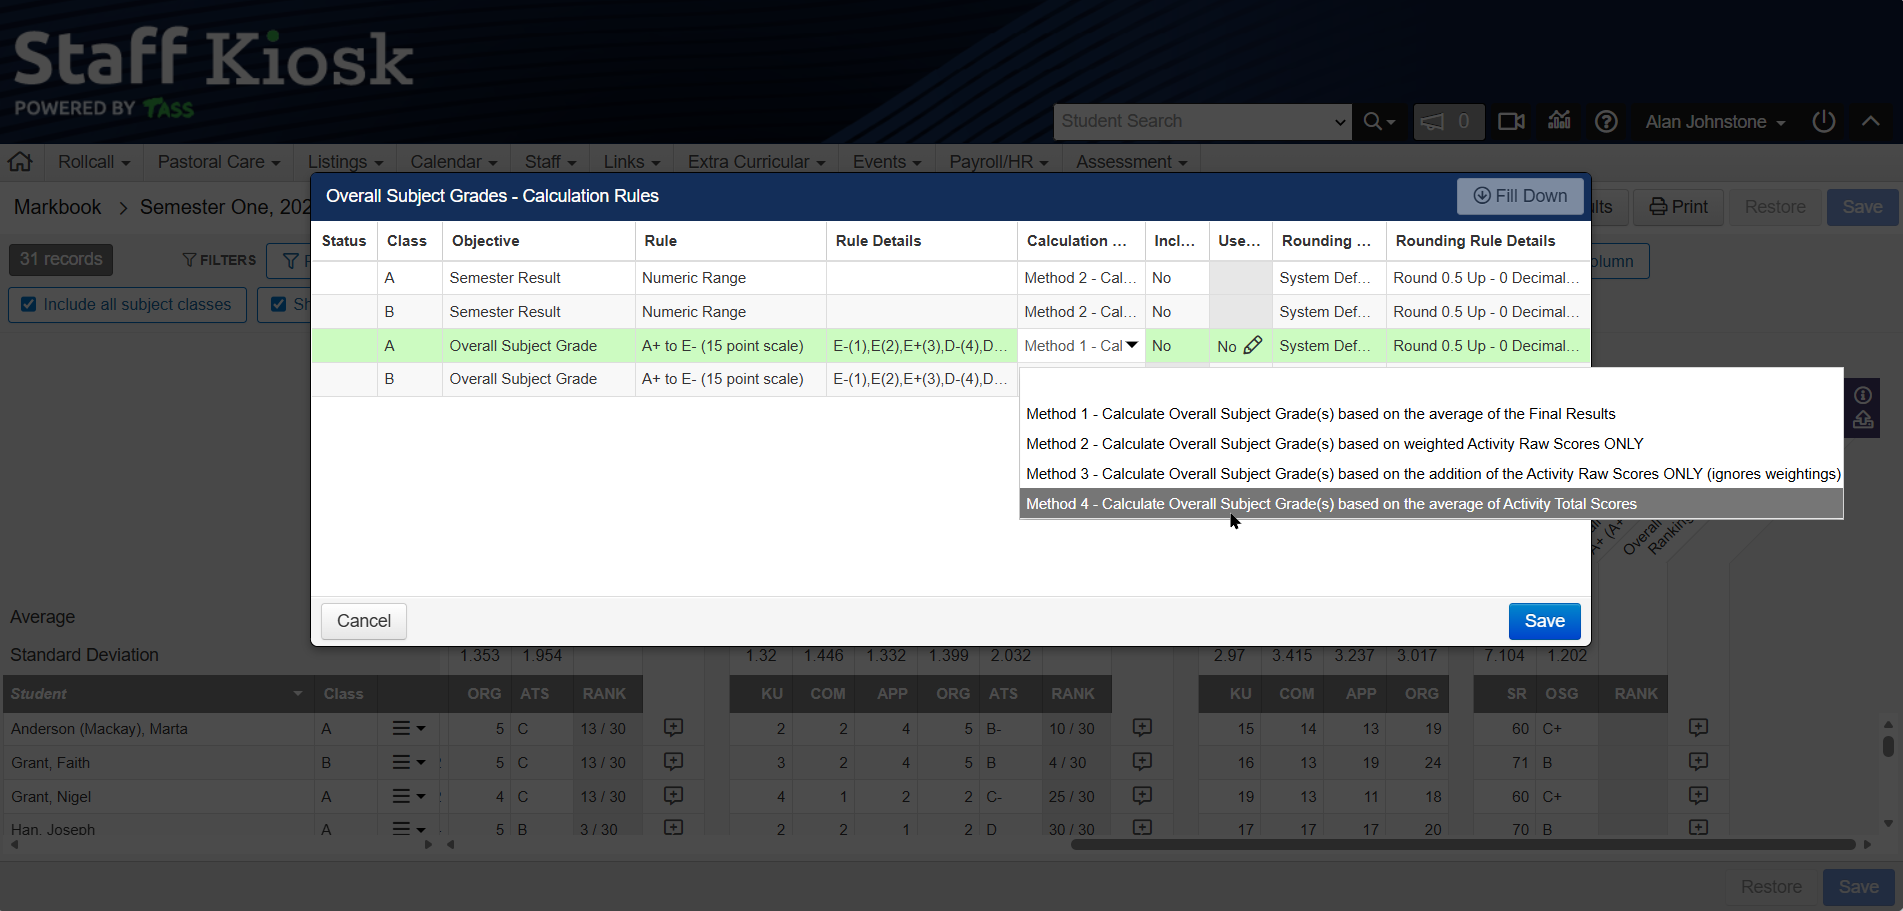Toggle Include all subject classes checkbox
Image resolution: width=1903 pixels, height=911 pixels.
point(29,305)
